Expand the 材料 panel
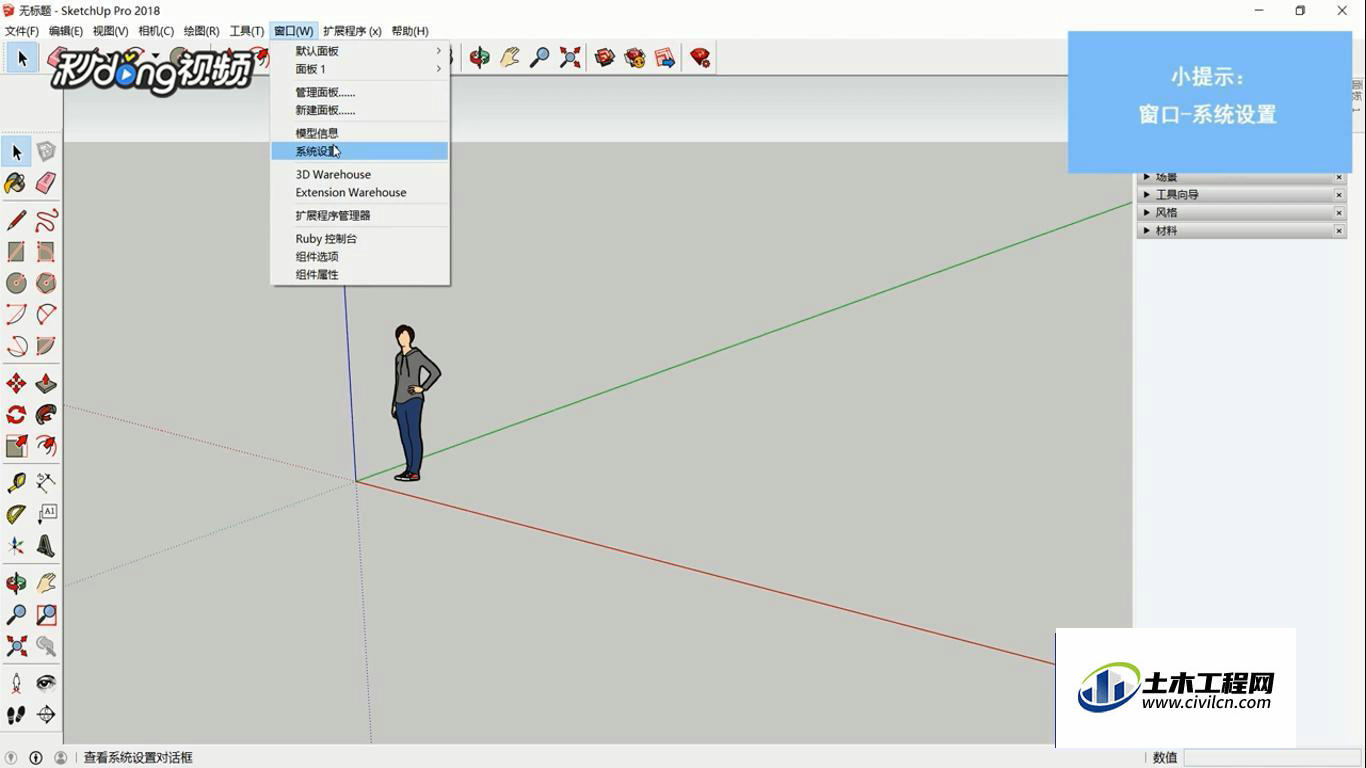The image size is (1366, 768). pos(1147,231)
